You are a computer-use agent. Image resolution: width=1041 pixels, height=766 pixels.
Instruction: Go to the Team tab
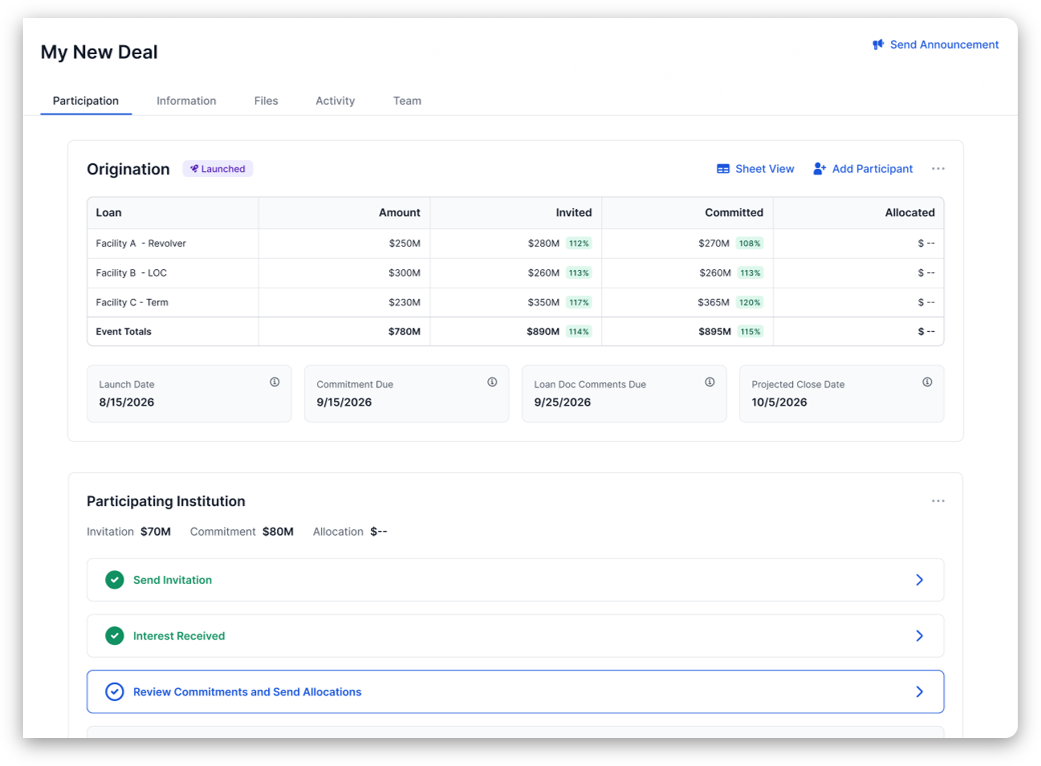coord(407,101)
